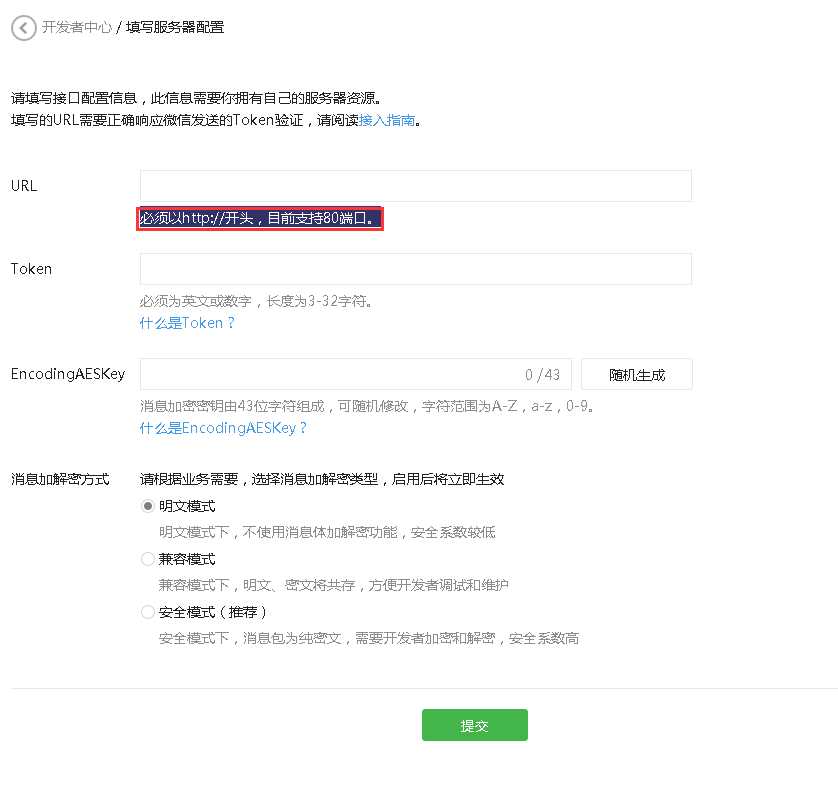Click the 必须为英文或数字 hint text
The width and height of the screenshot is (838, 794).
click(256, 301)
